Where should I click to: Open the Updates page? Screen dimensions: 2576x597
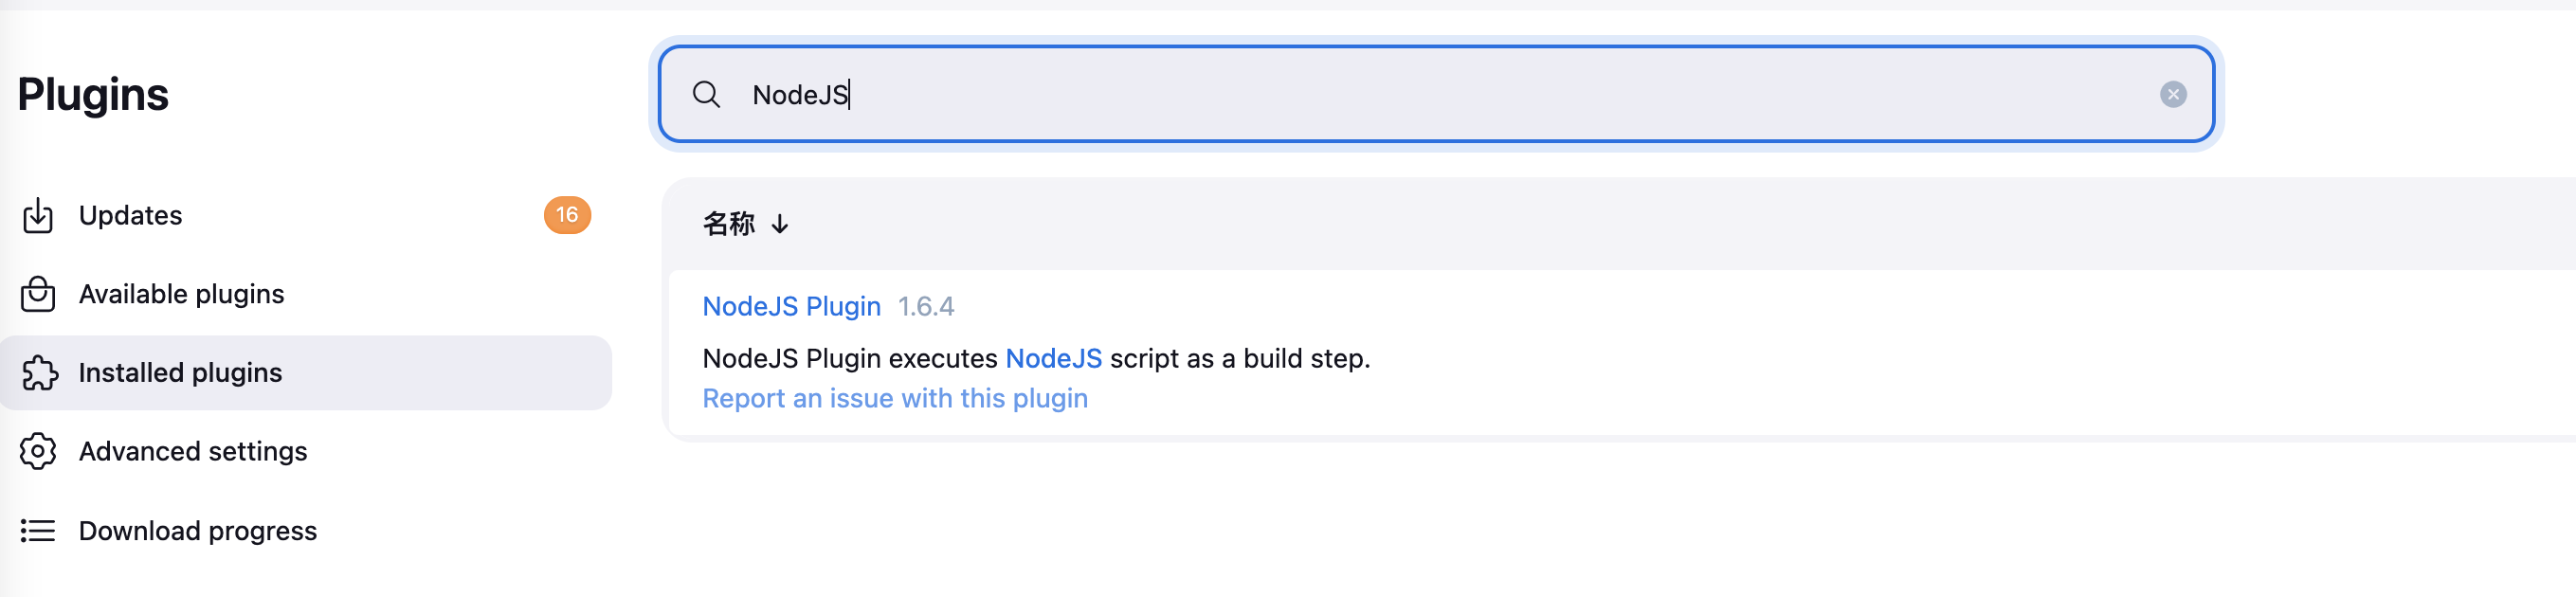[130, 215]
